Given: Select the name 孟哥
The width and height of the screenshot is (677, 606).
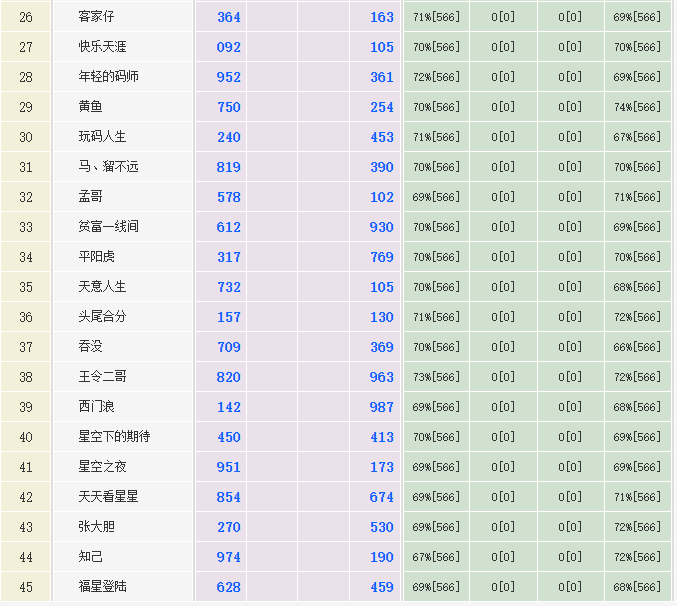Looking at the screenshot, I should tap(90, 197).
